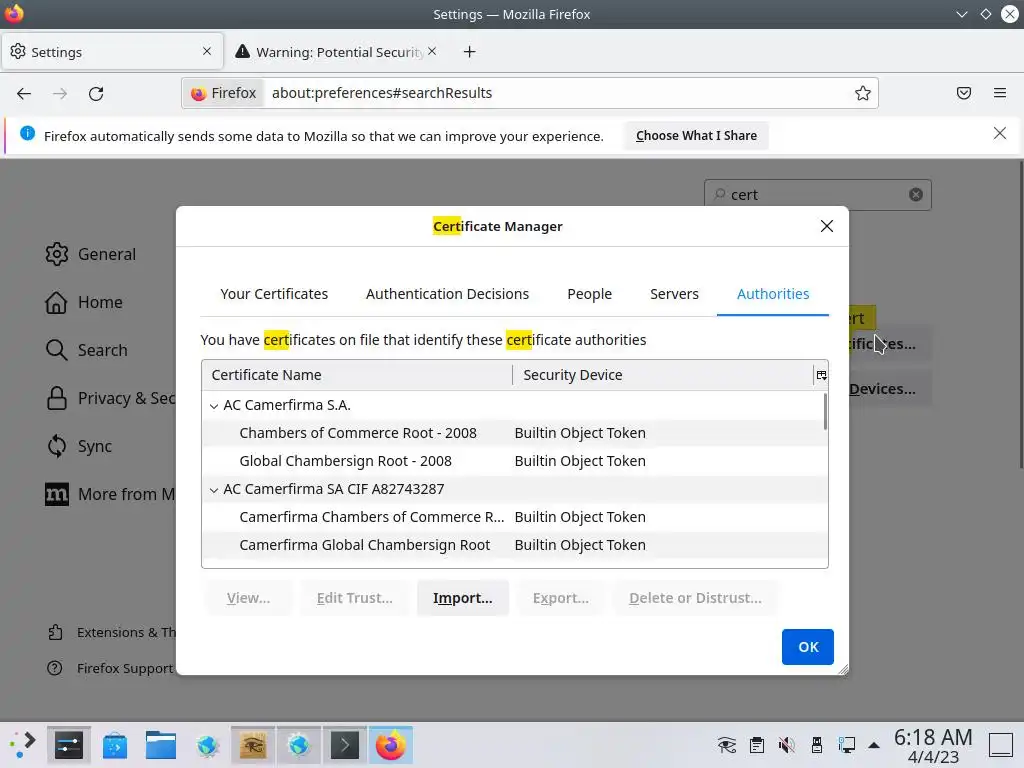Show hidden system tray icons arrow
Screen dimensions: 1024x768
[x=874, y=745]
